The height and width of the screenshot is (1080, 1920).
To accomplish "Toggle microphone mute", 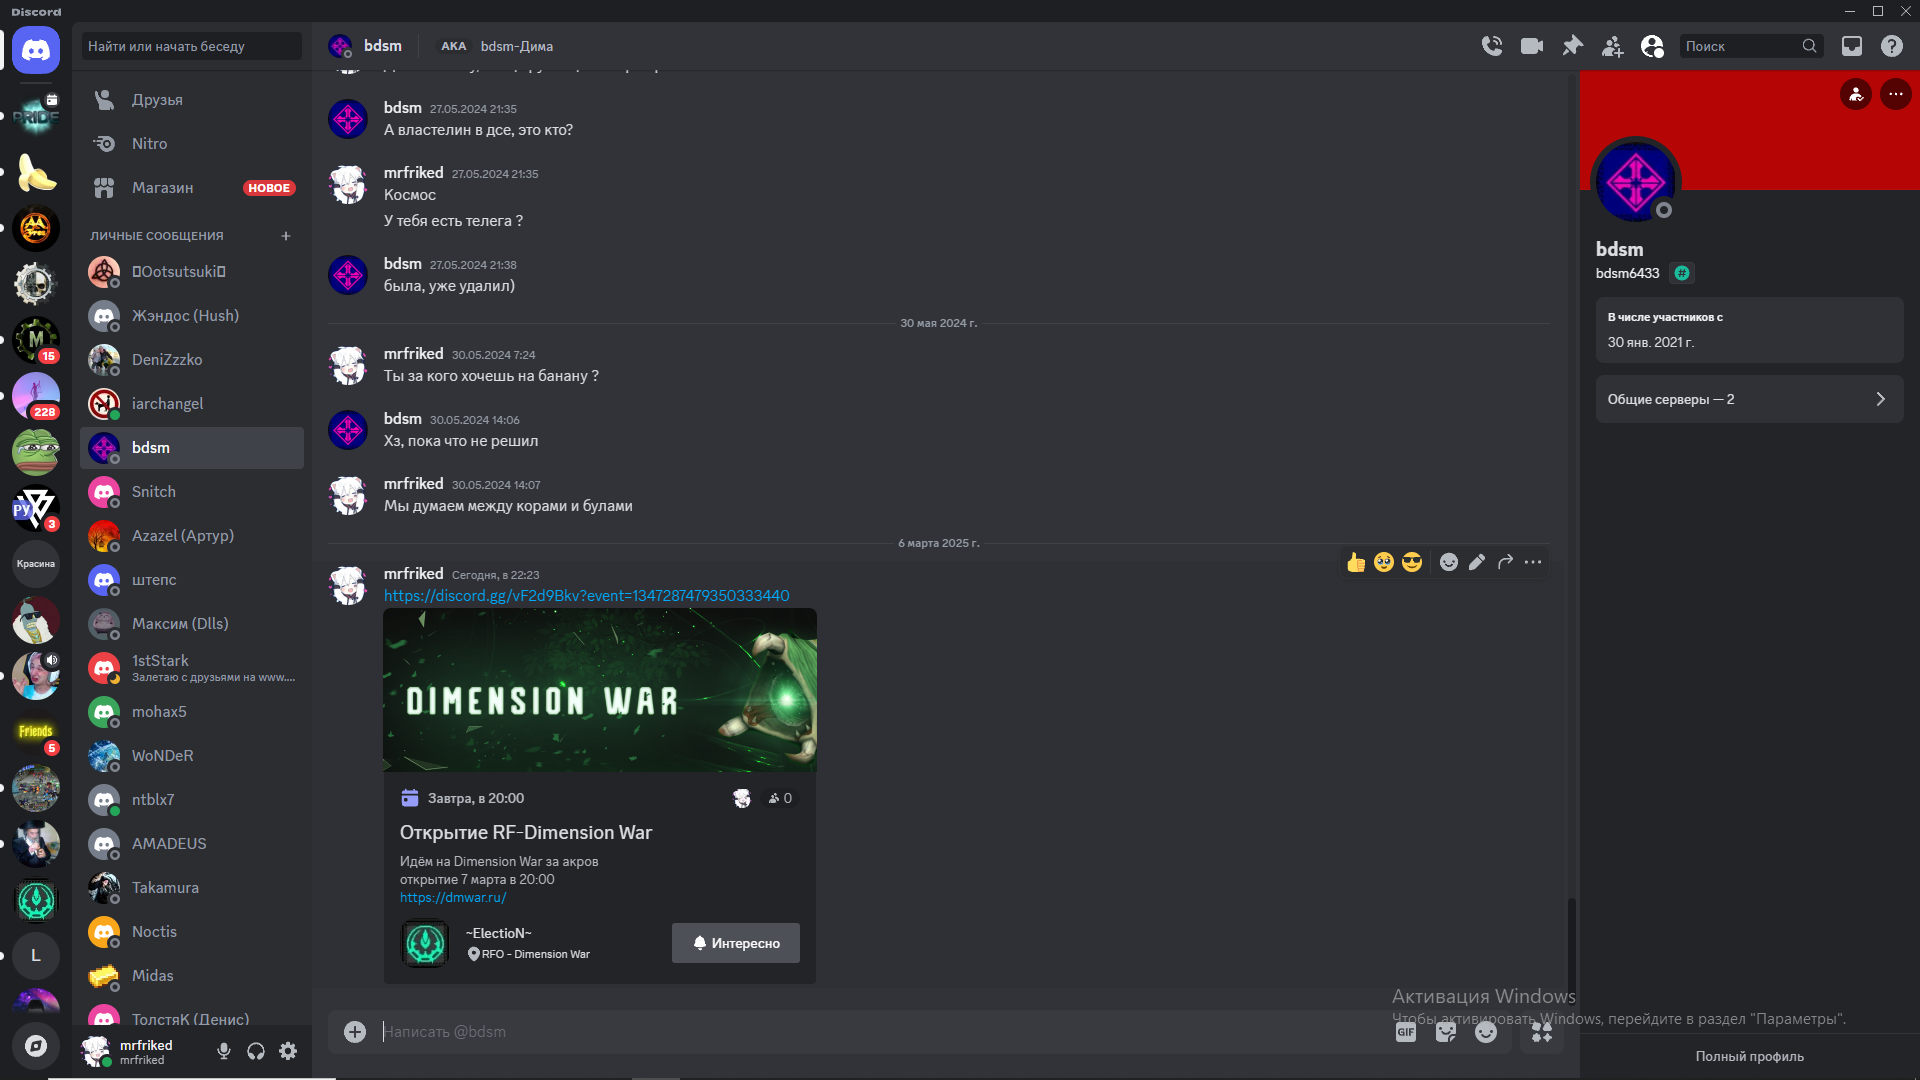I will (x=224, y=1051).
